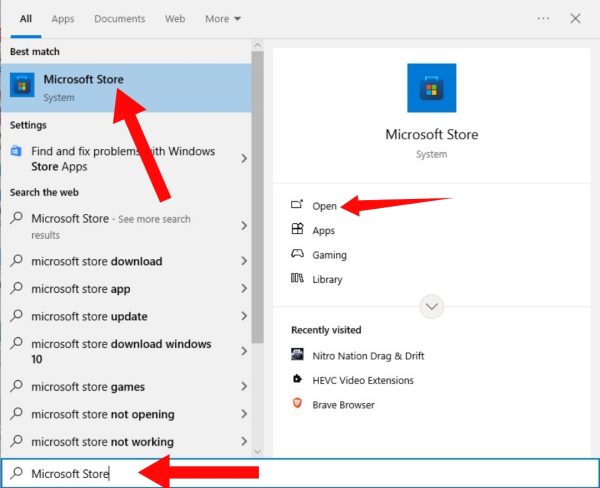Viewport: 600px width, 488px height.
Task: Expand arrow for microsoft store not opening
Action: click(x=244, y=414)
